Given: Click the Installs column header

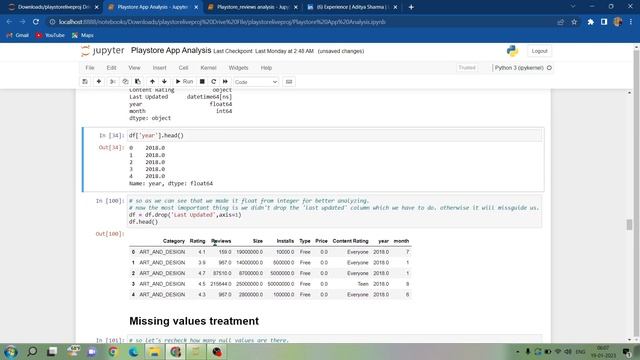Looking at the screenshot, I should [x=285, y=241].
